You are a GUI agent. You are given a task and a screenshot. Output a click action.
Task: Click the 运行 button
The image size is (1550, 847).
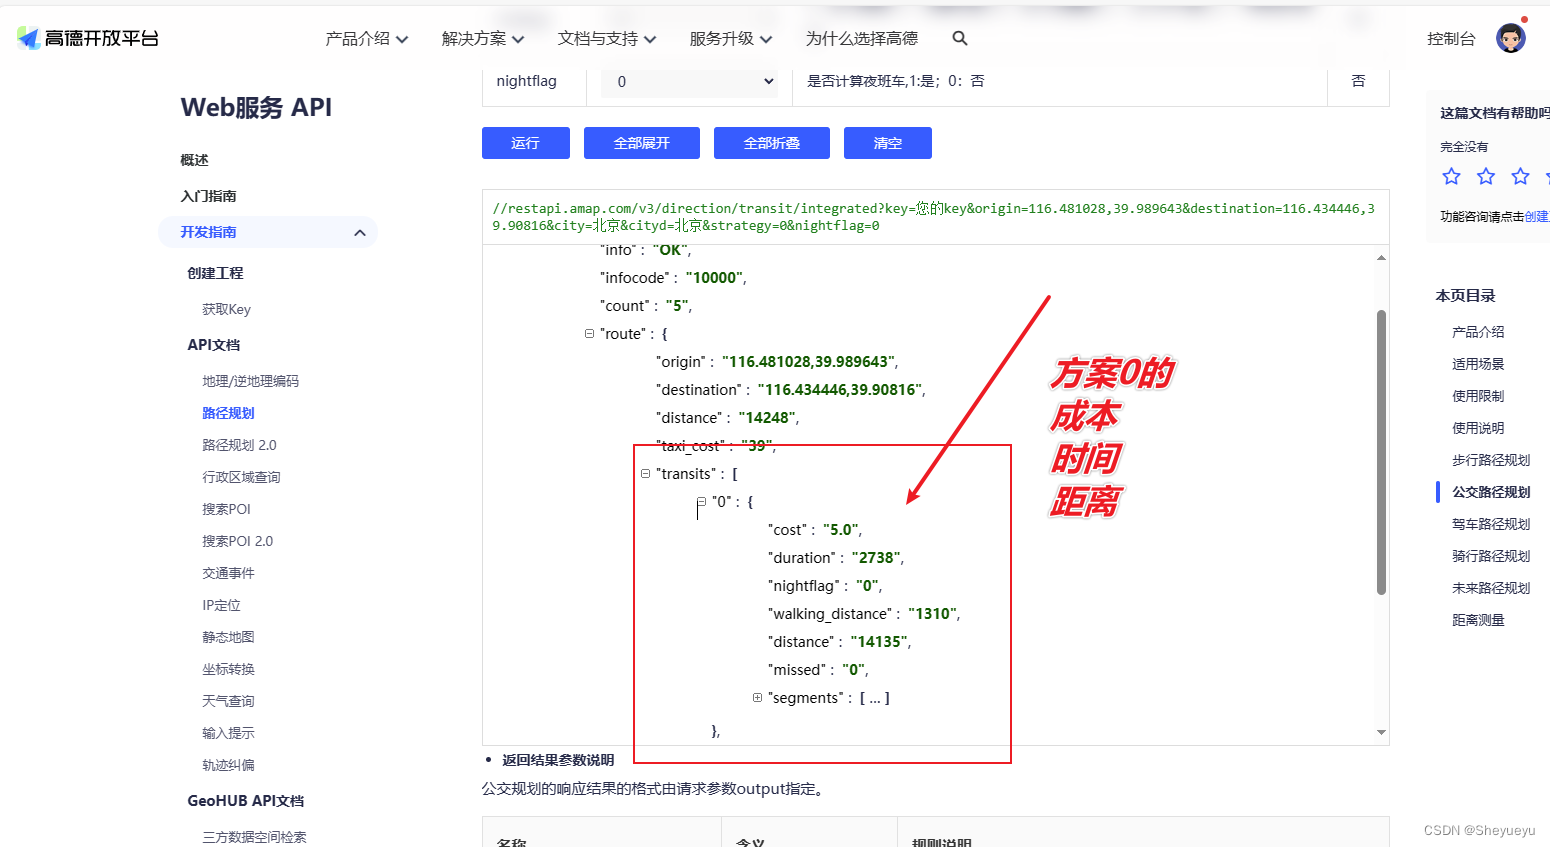pyautogui.click(x=526, y=143)
